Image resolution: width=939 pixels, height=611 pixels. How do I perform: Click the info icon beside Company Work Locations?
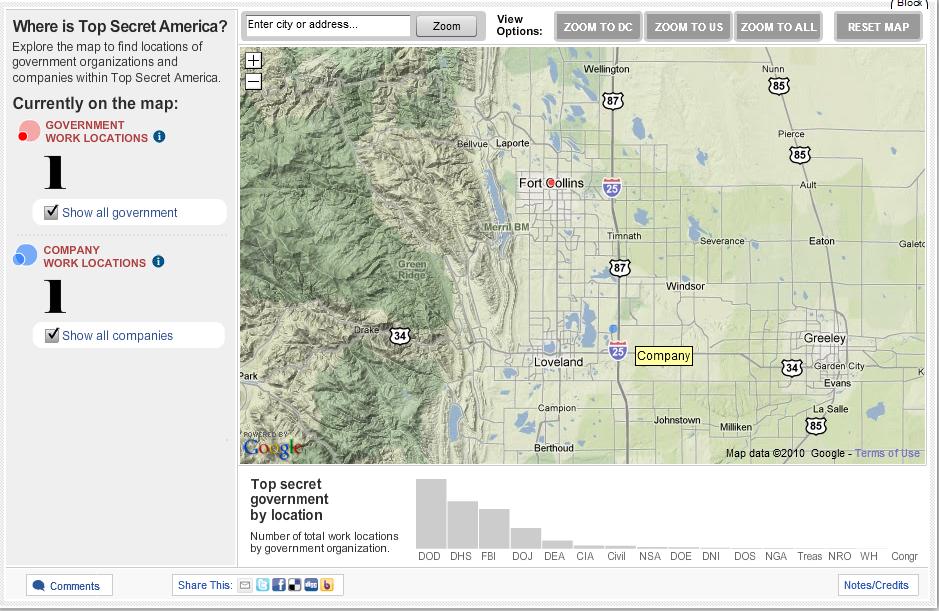[158, 262]
